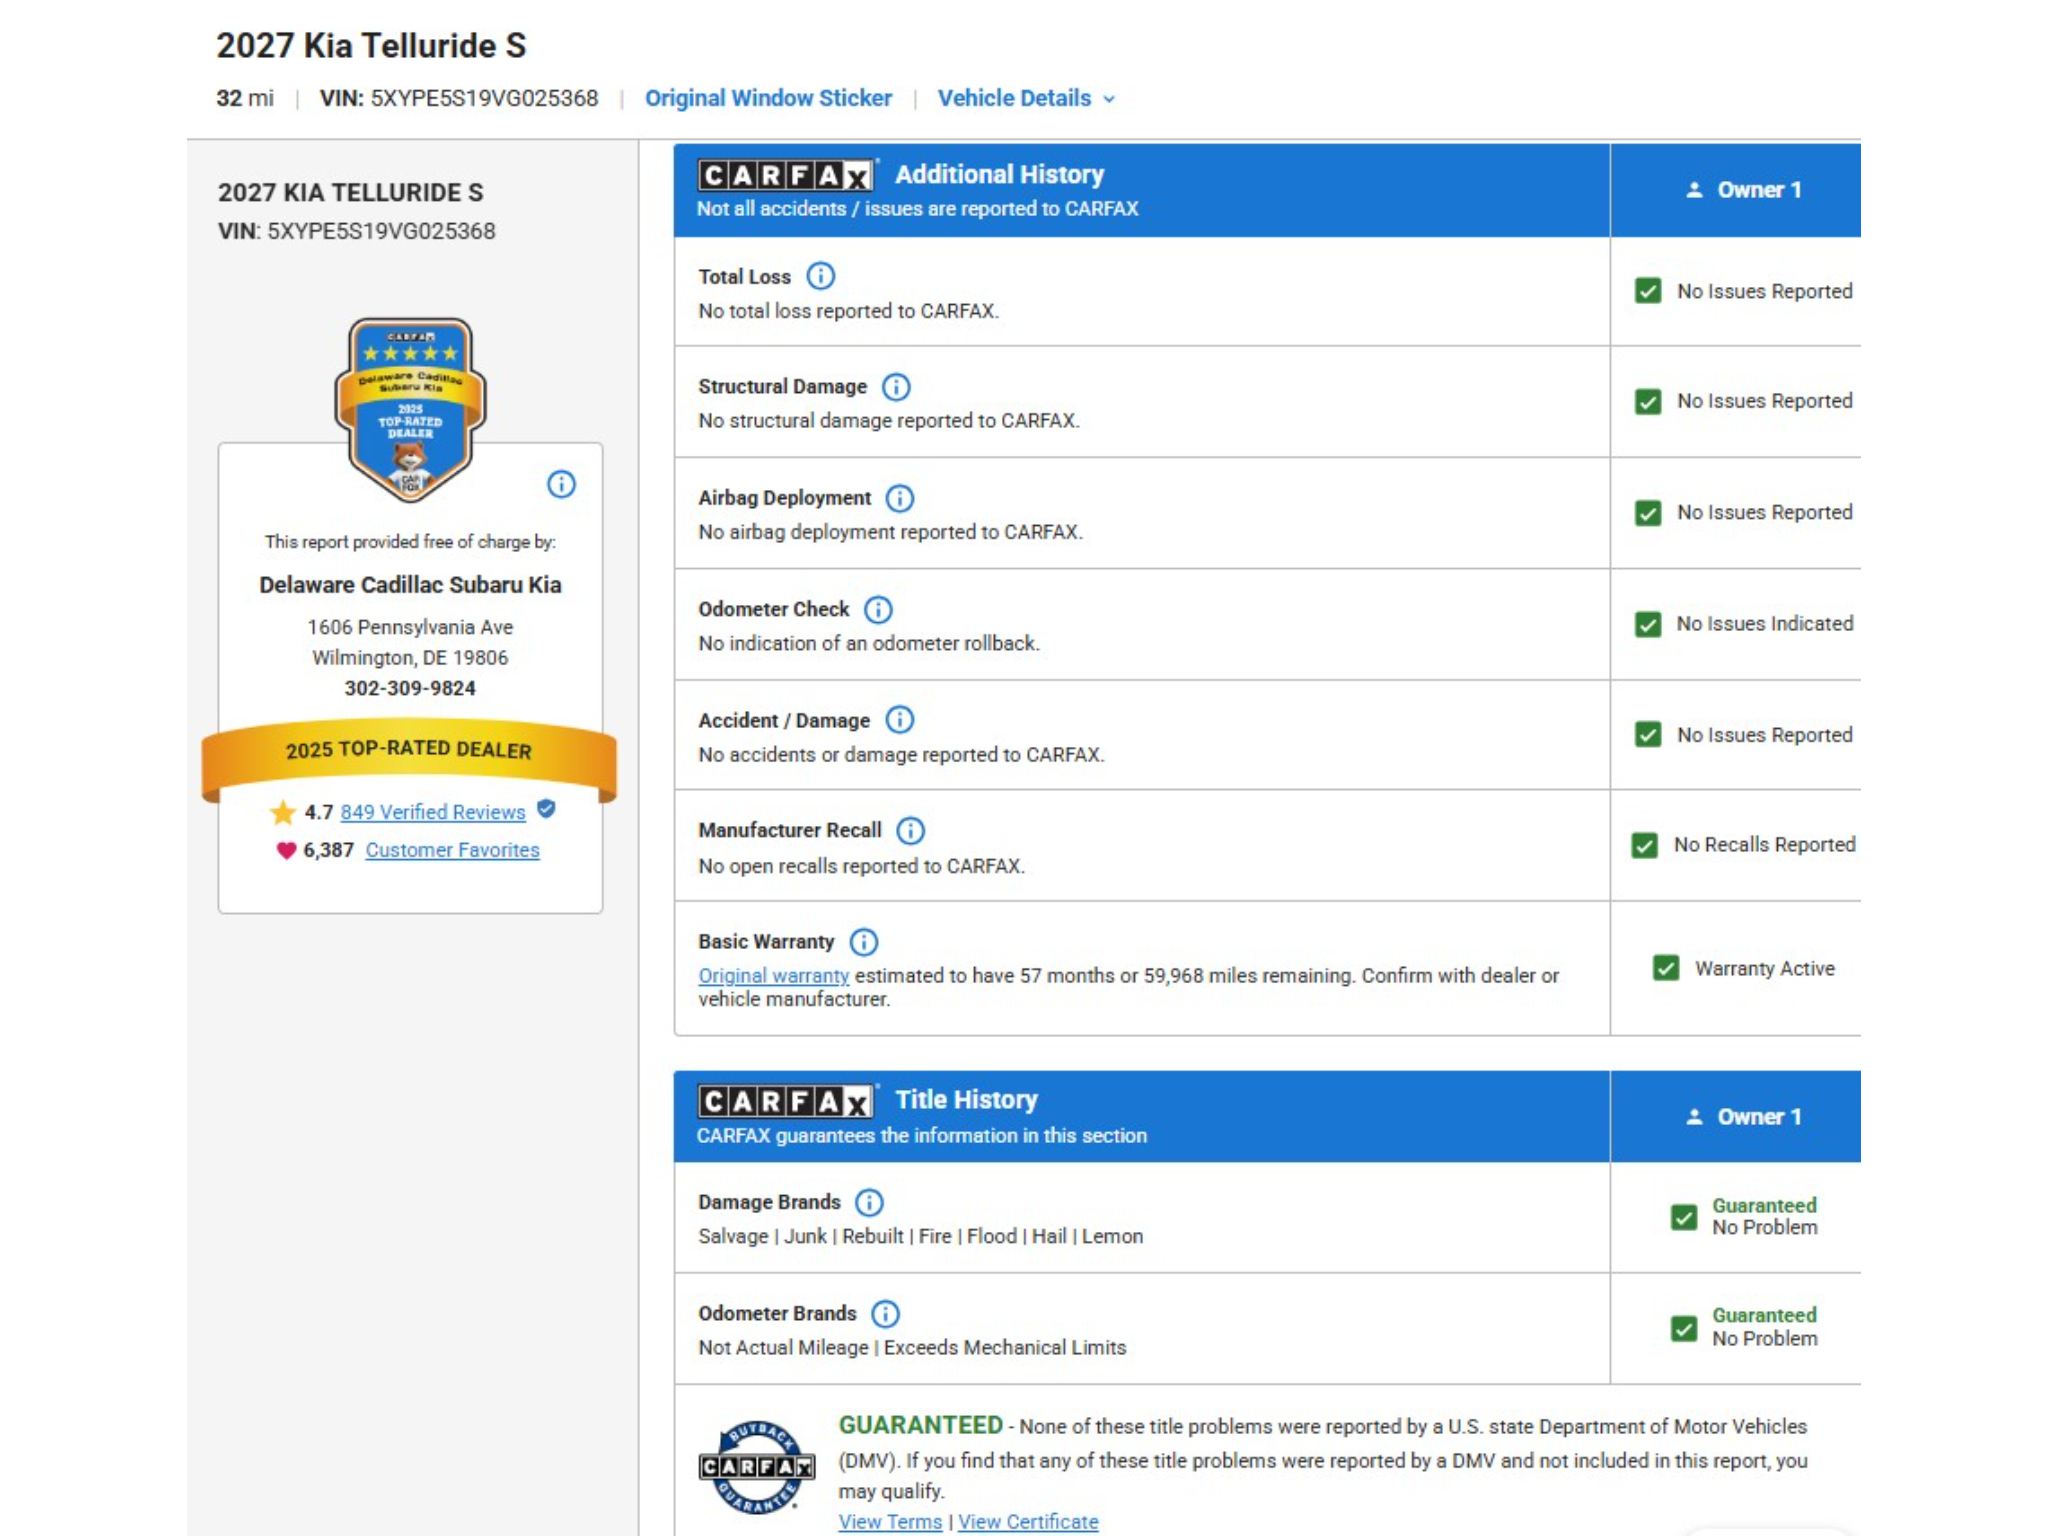Image resolution: width=2048 pixels, height=1536 pixels.
Task: Click the Airbag Deployment green checkmark
Action: click(x=1648, y=513)
